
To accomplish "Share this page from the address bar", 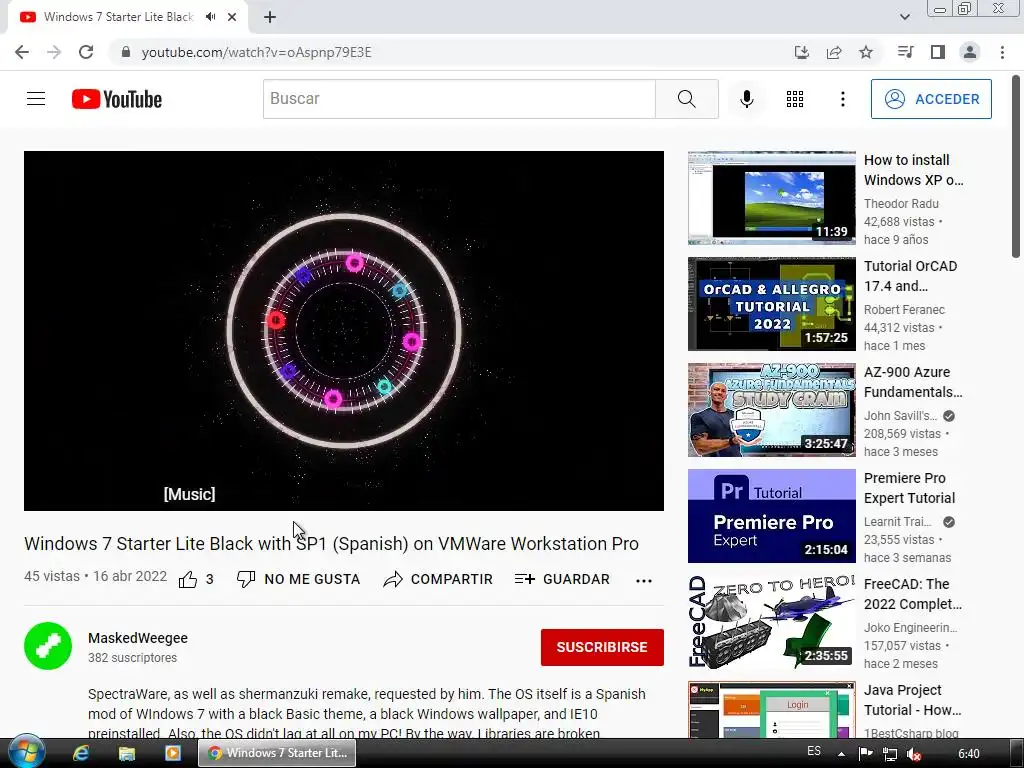I will 834,52.
